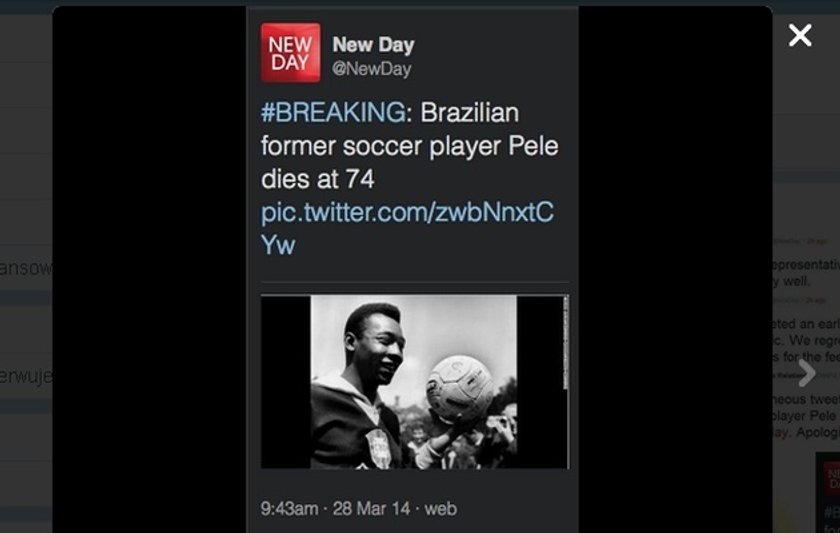
Task: Open the @NewDay handle
Action: (372, 69)
